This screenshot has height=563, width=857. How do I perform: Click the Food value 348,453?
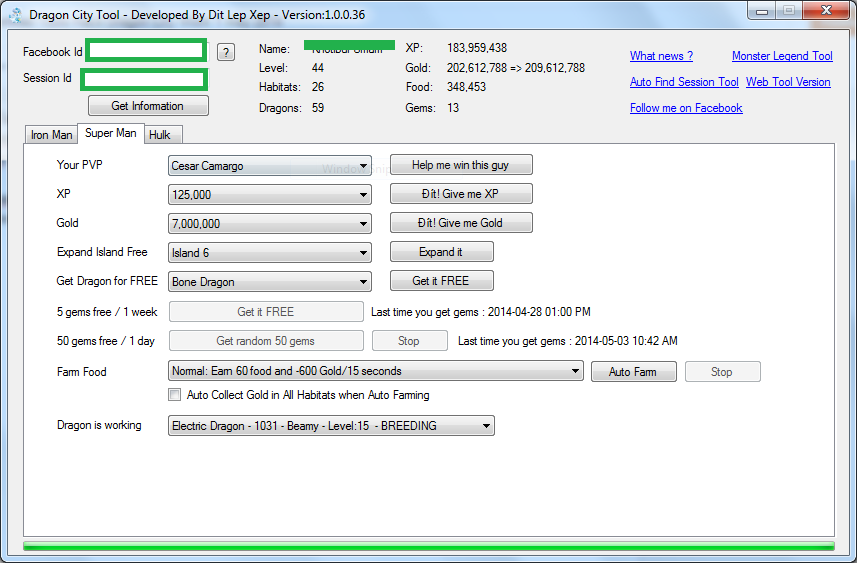[466, 87]
